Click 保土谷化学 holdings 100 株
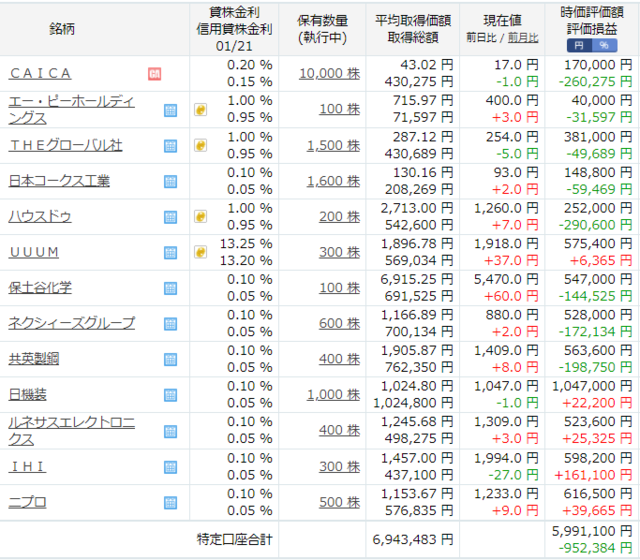The width and height of the screenshot is (640, 560). pyautogui.click(x=340, y=288)
